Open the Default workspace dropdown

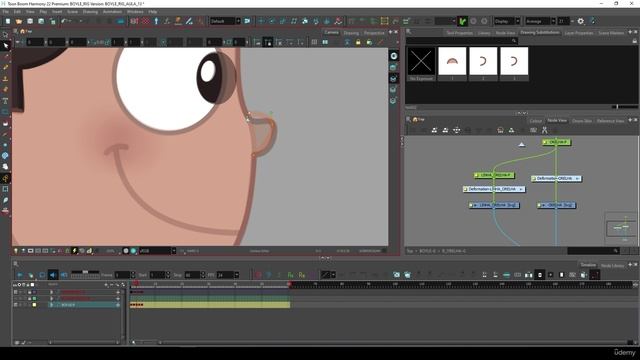[225, 21]
